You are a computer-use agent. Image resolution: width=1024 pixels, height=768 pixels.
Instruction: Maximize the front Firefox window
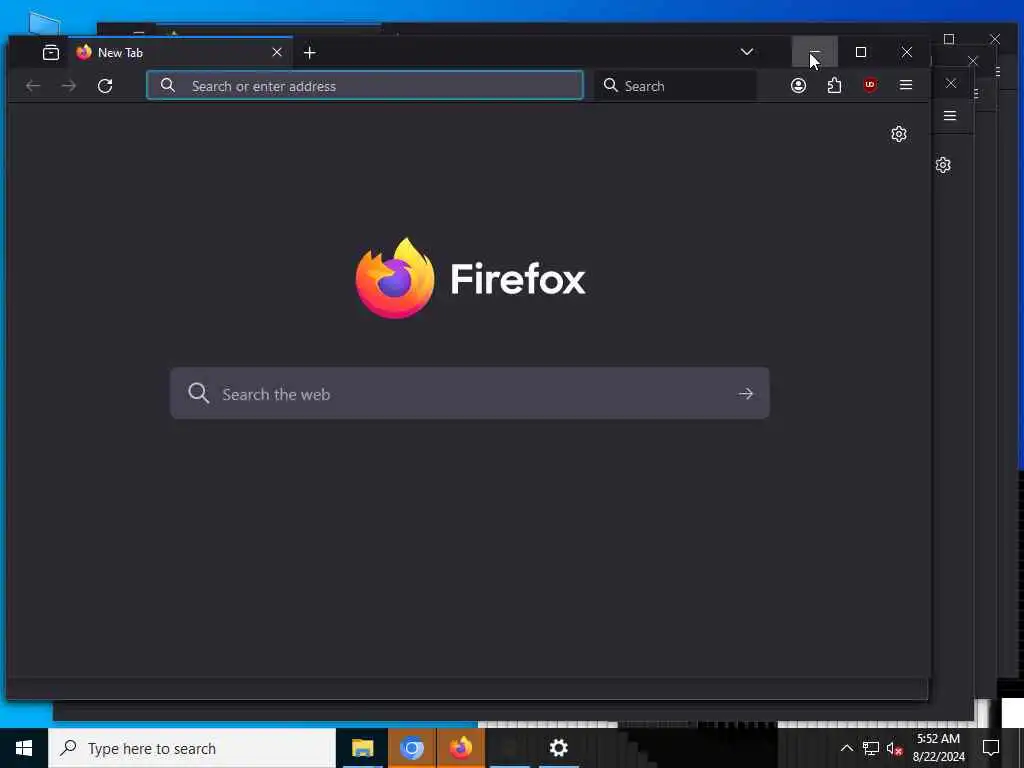pyautogui.click(x=861, y=52)
